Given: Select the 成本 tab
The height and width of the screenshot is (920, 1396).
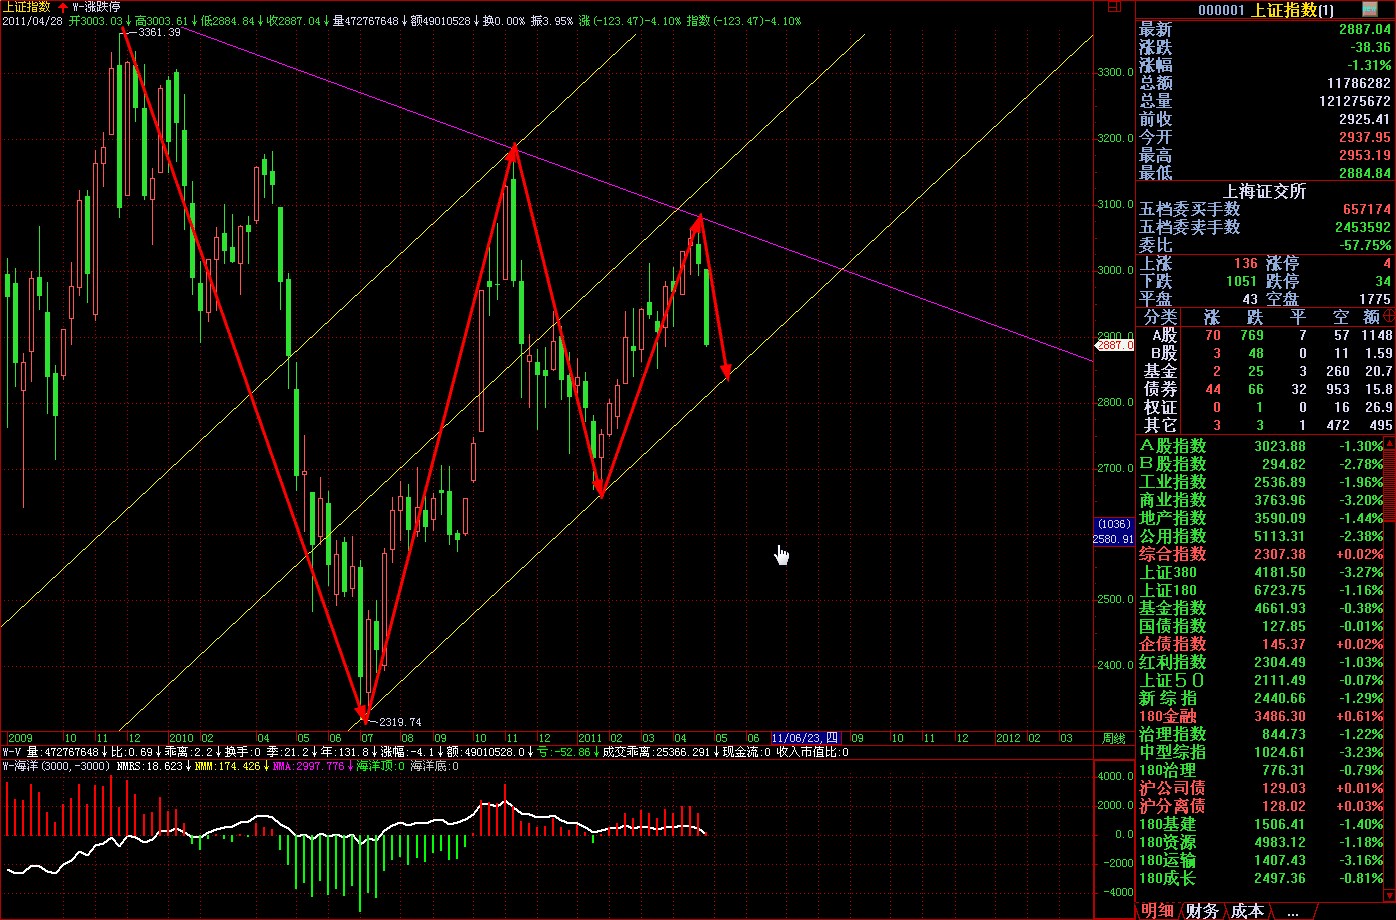Looking at the screenshot, I should 1247,910.
